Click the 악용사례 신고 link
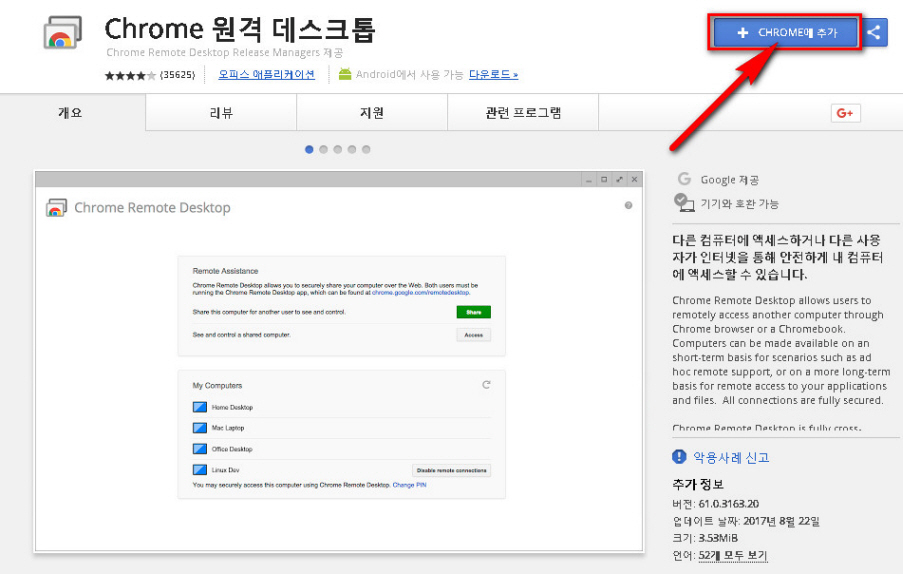The height and width of the screenshot is (574, 903). coord(731,458)
